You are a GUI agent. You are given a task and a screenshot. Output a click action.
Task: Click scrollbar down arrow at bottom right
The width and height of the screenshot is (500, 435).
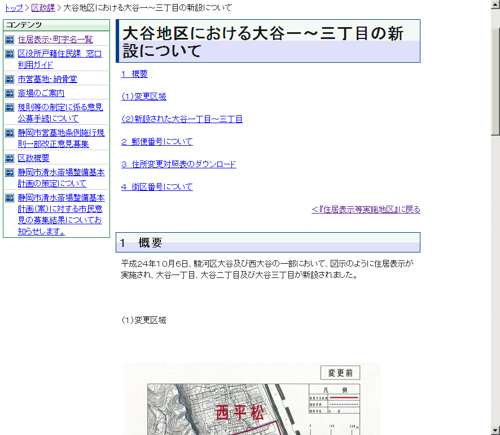[x=495, y=430]
